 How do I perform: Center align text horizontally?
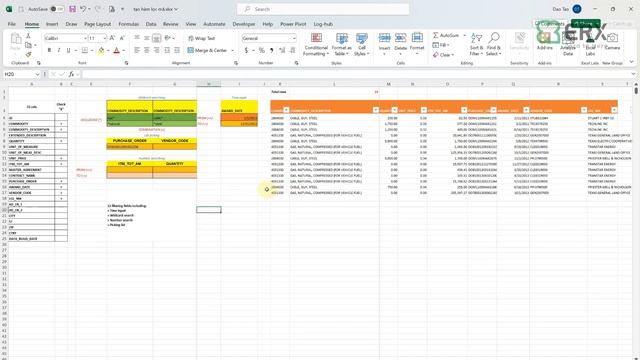147,50
